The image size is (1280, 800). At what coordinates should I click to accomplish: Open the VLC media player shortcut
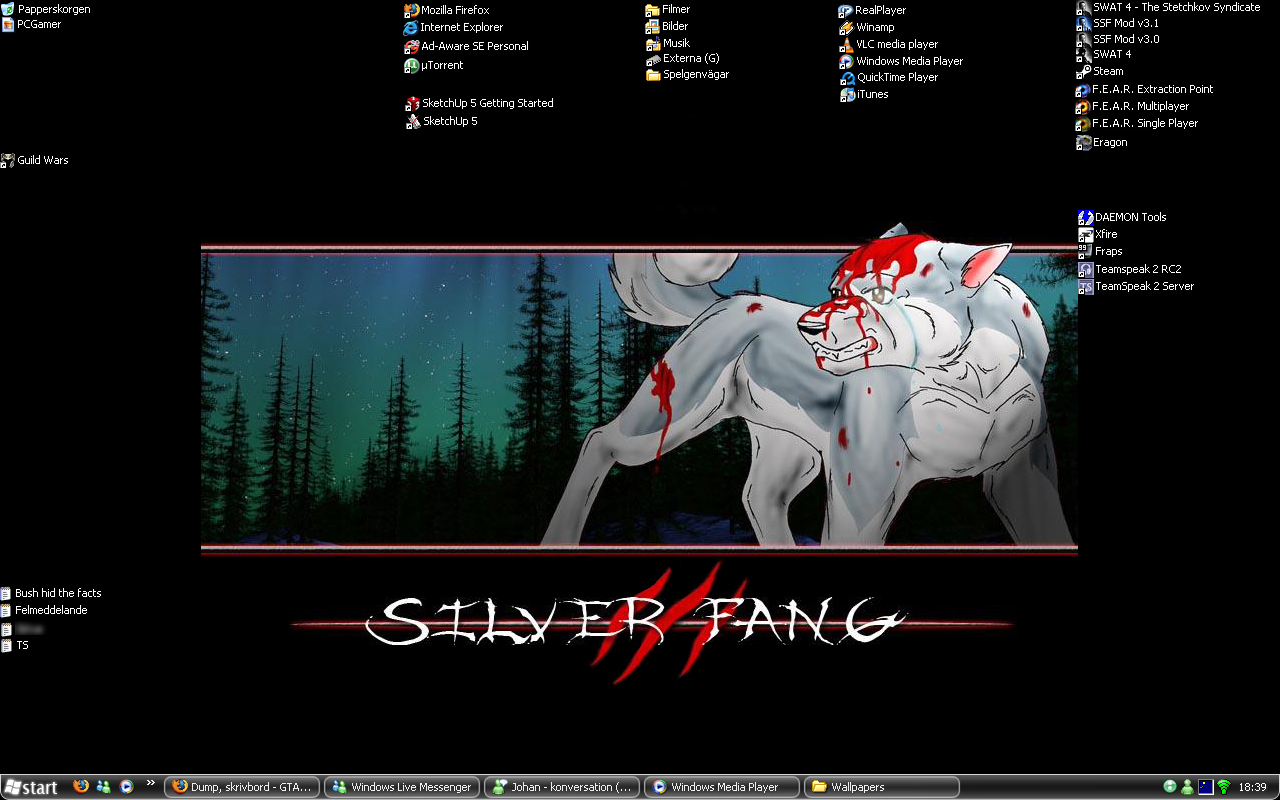coord(889,44)
